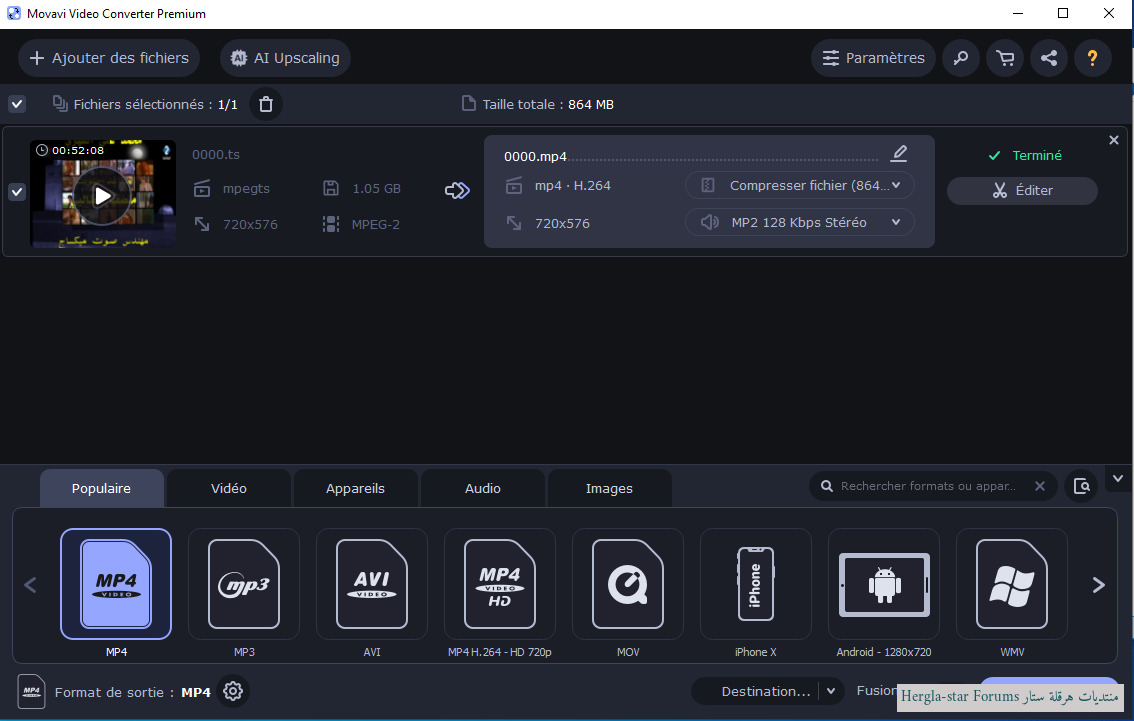Show previous format presets arrow

coord(30,585)
